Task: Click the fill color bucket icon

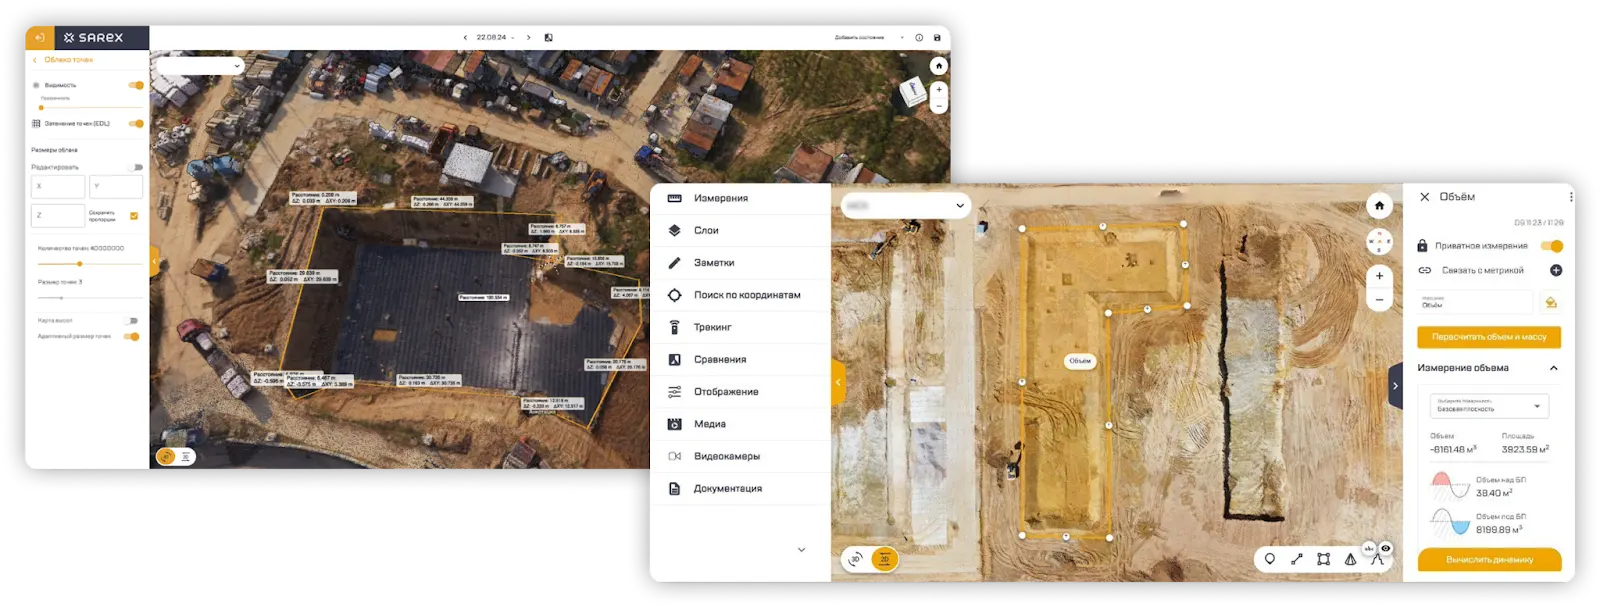Action: point(1550,302)
